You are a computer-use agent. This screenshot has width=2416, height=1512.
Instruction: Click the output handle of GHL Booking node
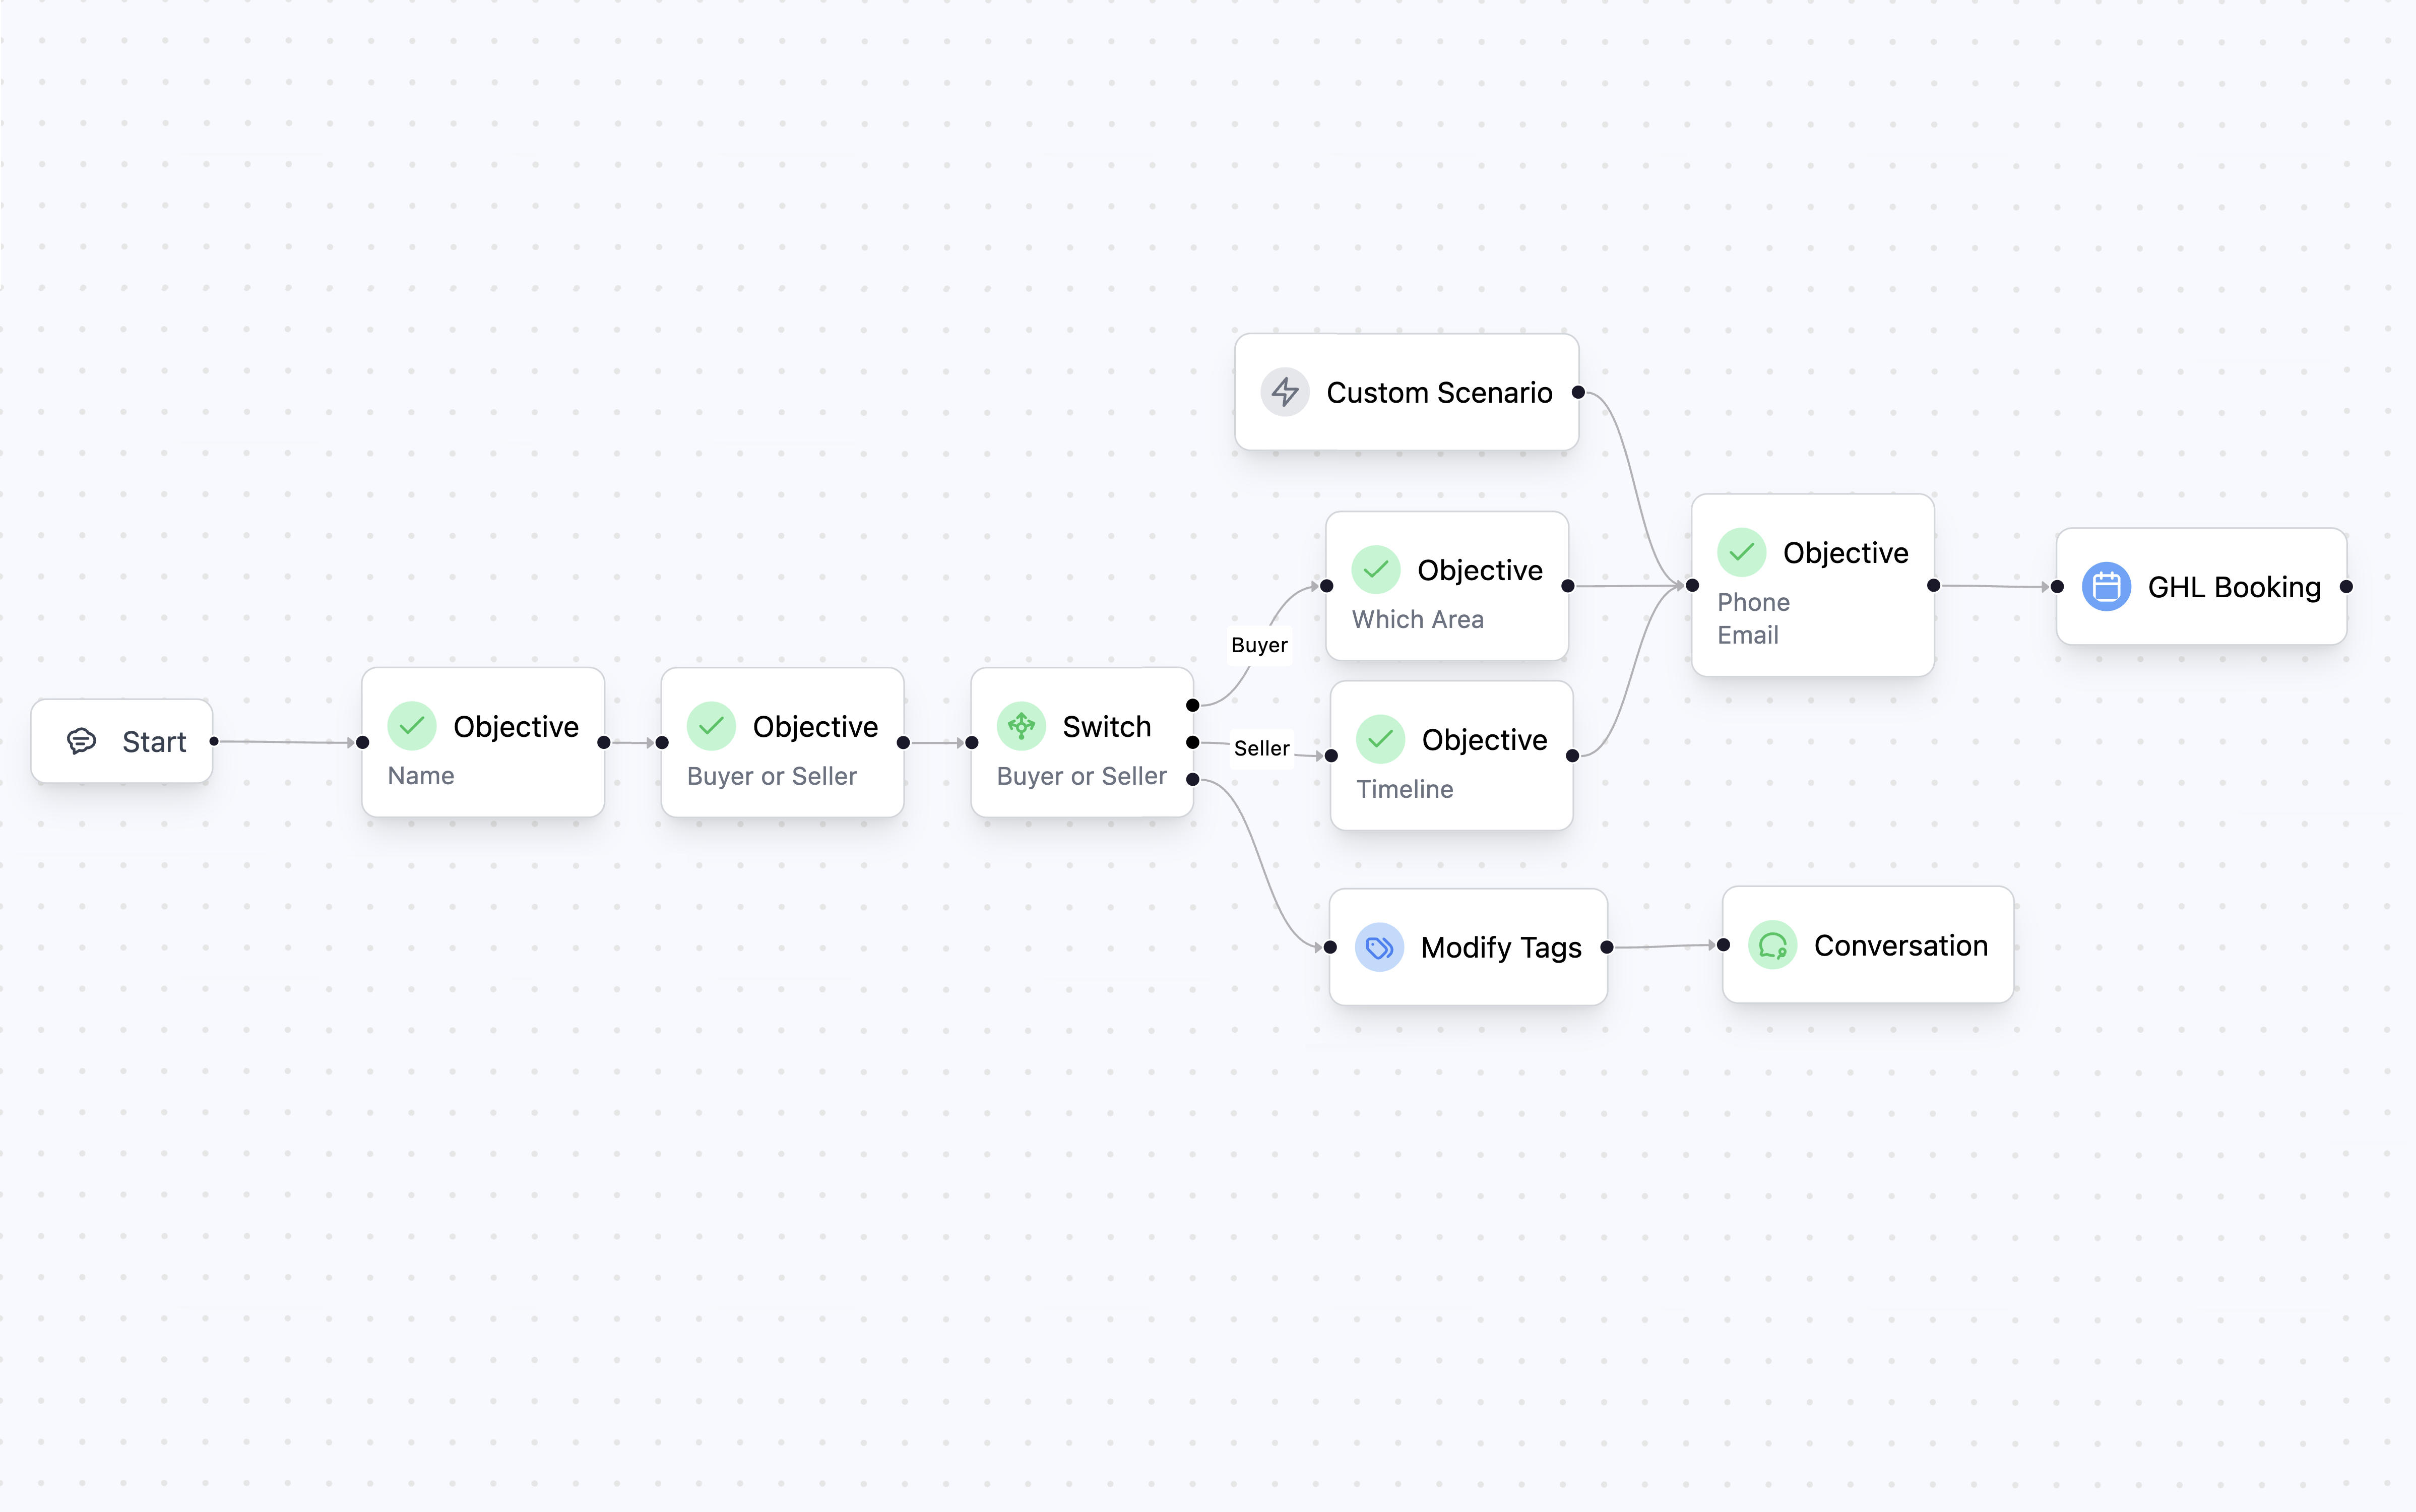[2346, 587]
